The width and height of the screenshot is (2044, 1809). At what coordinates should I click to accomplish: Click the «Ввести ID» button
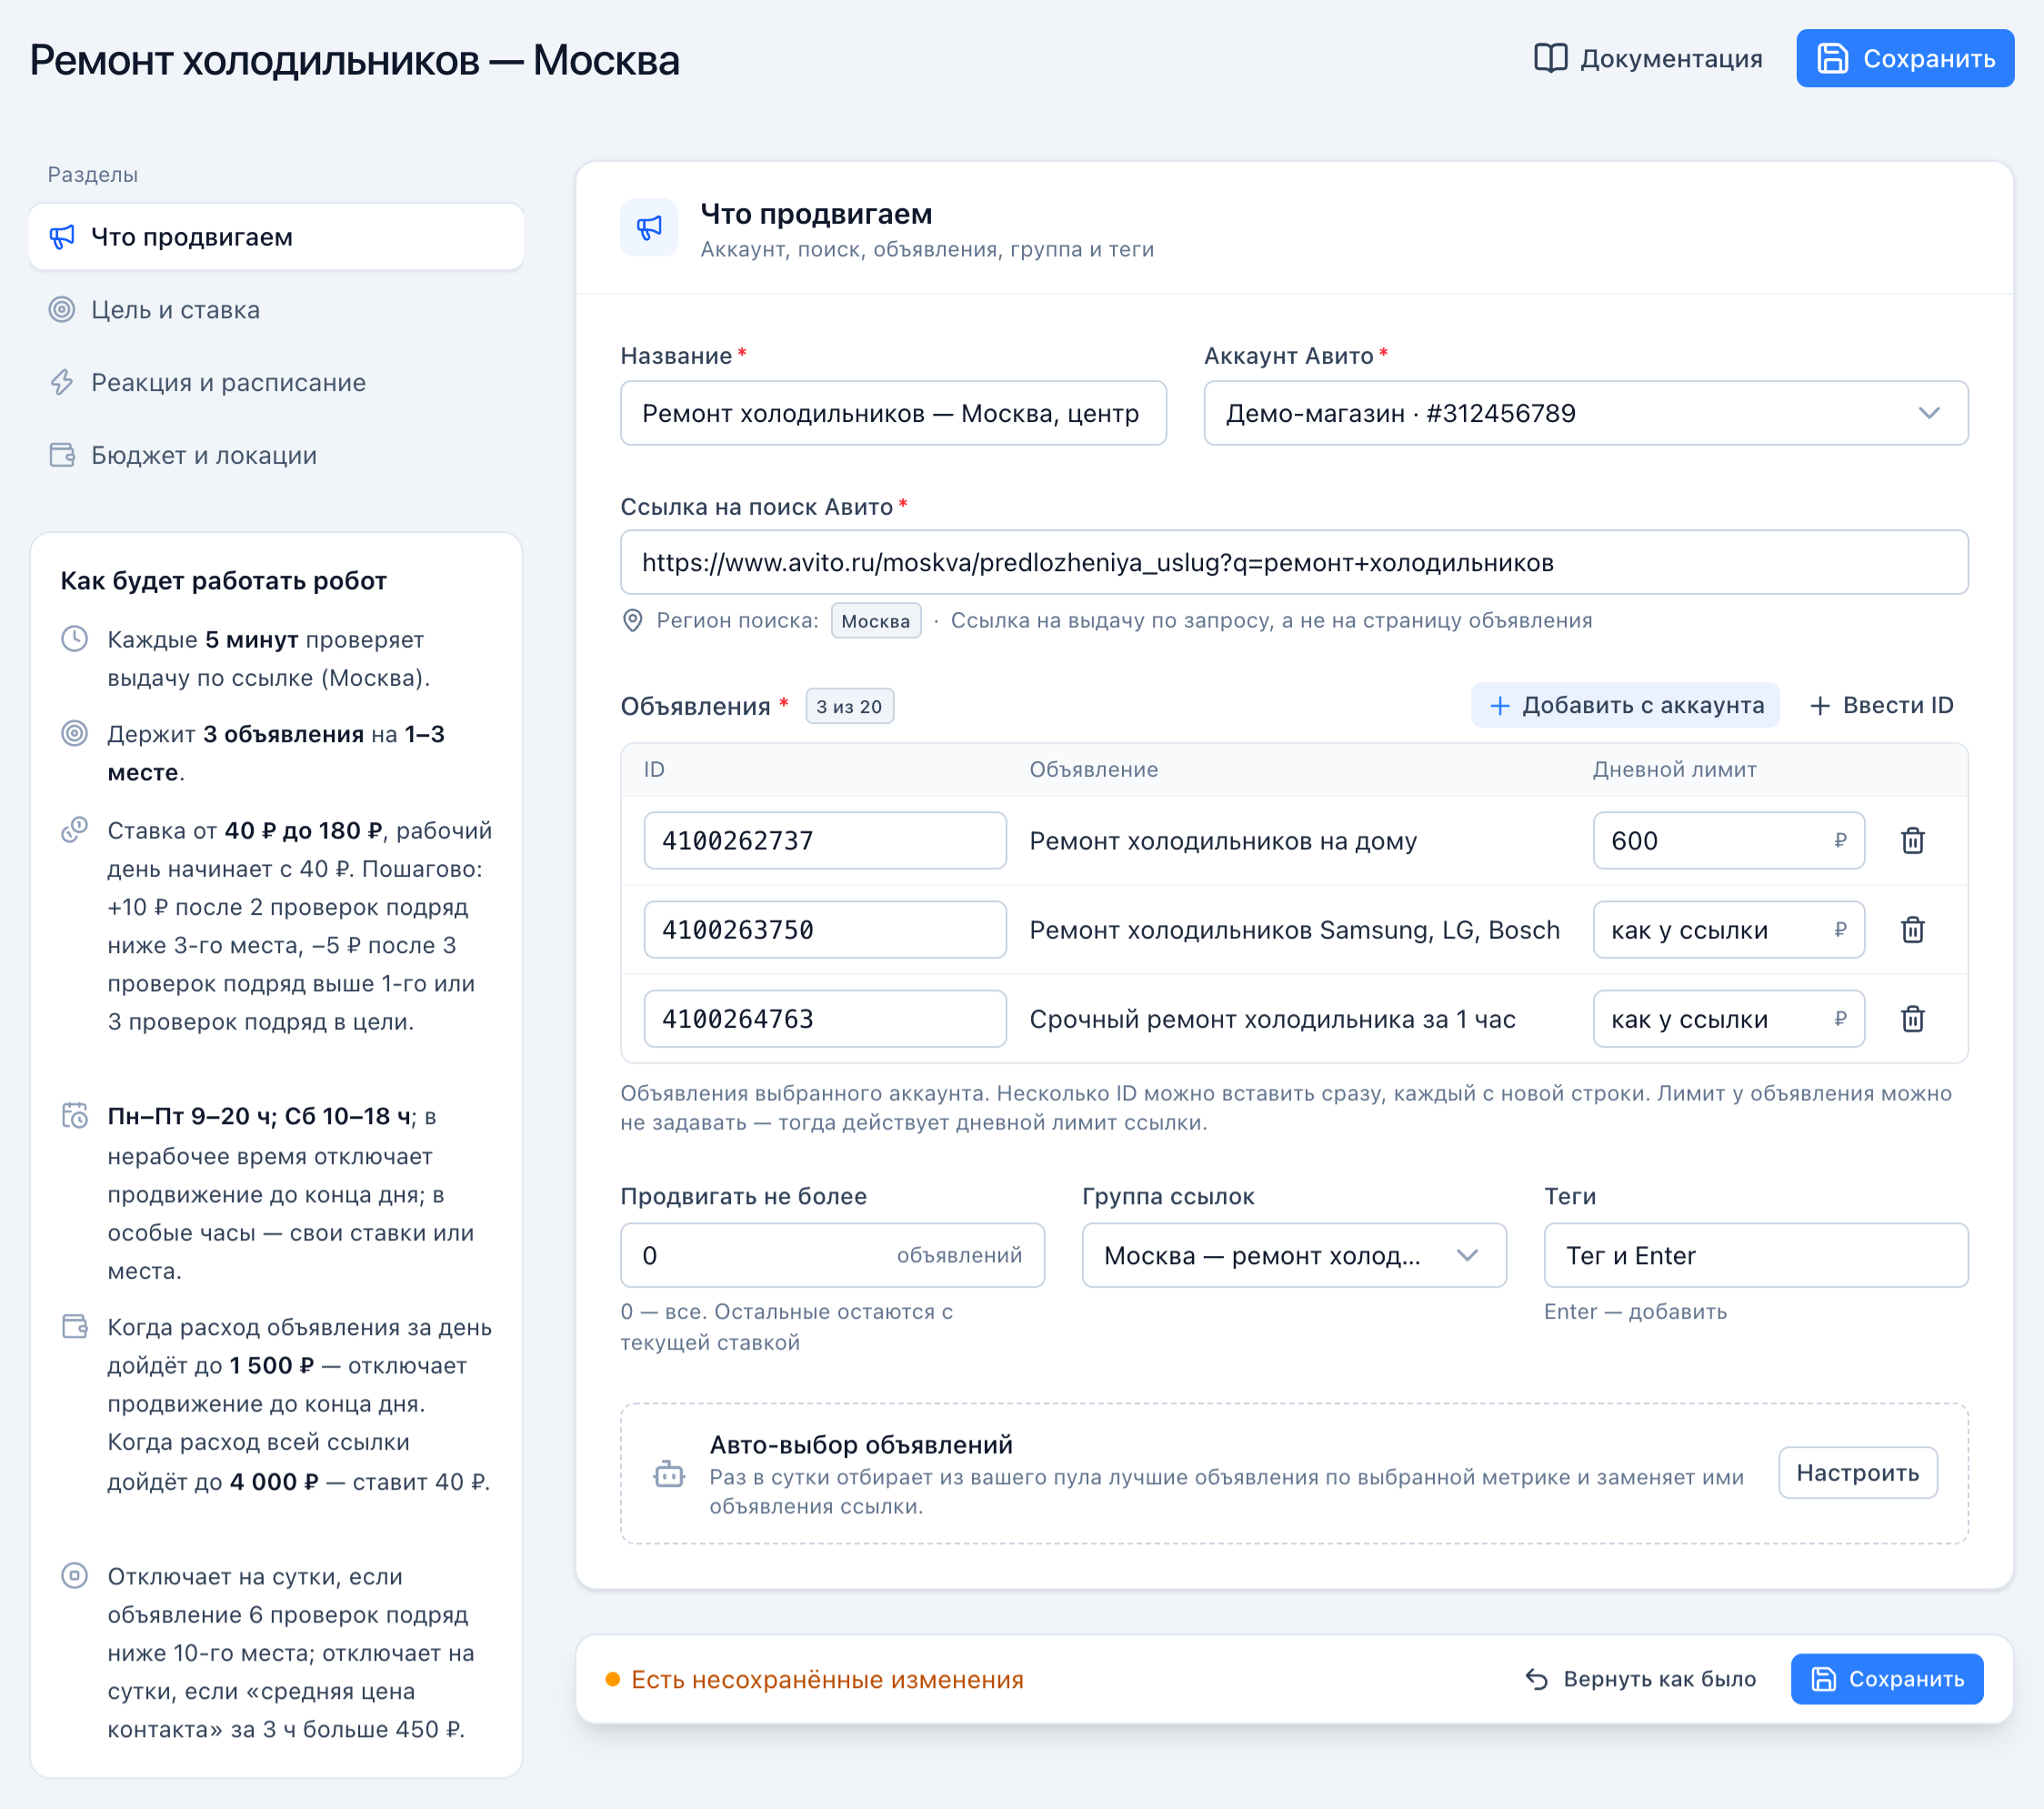pos(1881,705)
